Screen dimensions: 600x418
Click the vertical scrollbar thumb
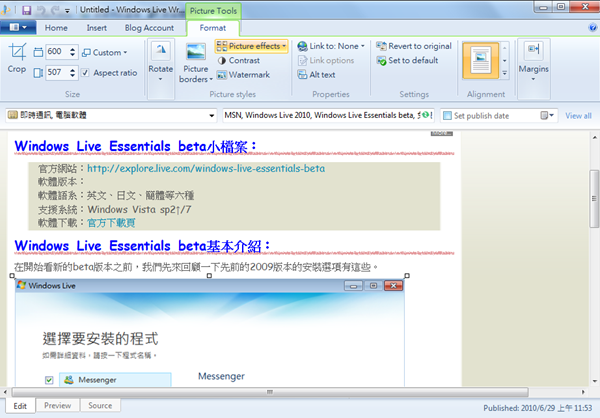594,198
